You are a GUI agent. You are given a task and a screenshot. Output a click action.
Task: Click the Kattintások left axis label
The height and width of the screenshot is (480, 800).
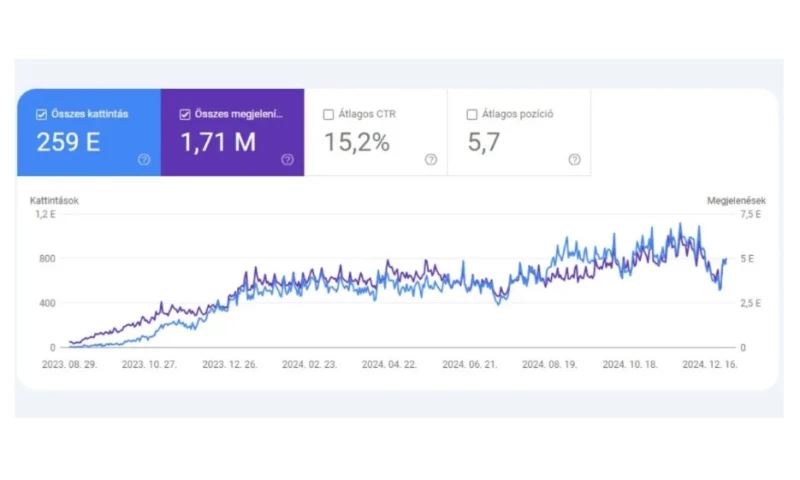(x=54, y=200)
